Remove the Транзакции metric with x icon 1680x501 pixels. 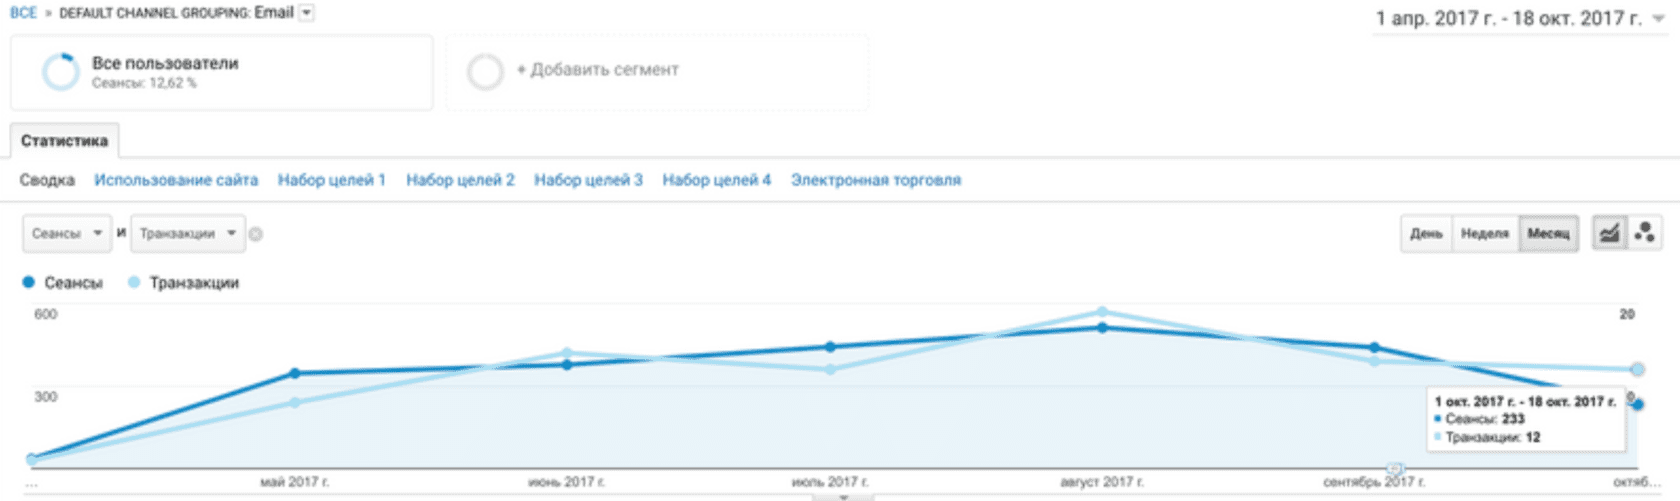click(x=256, y=234)
